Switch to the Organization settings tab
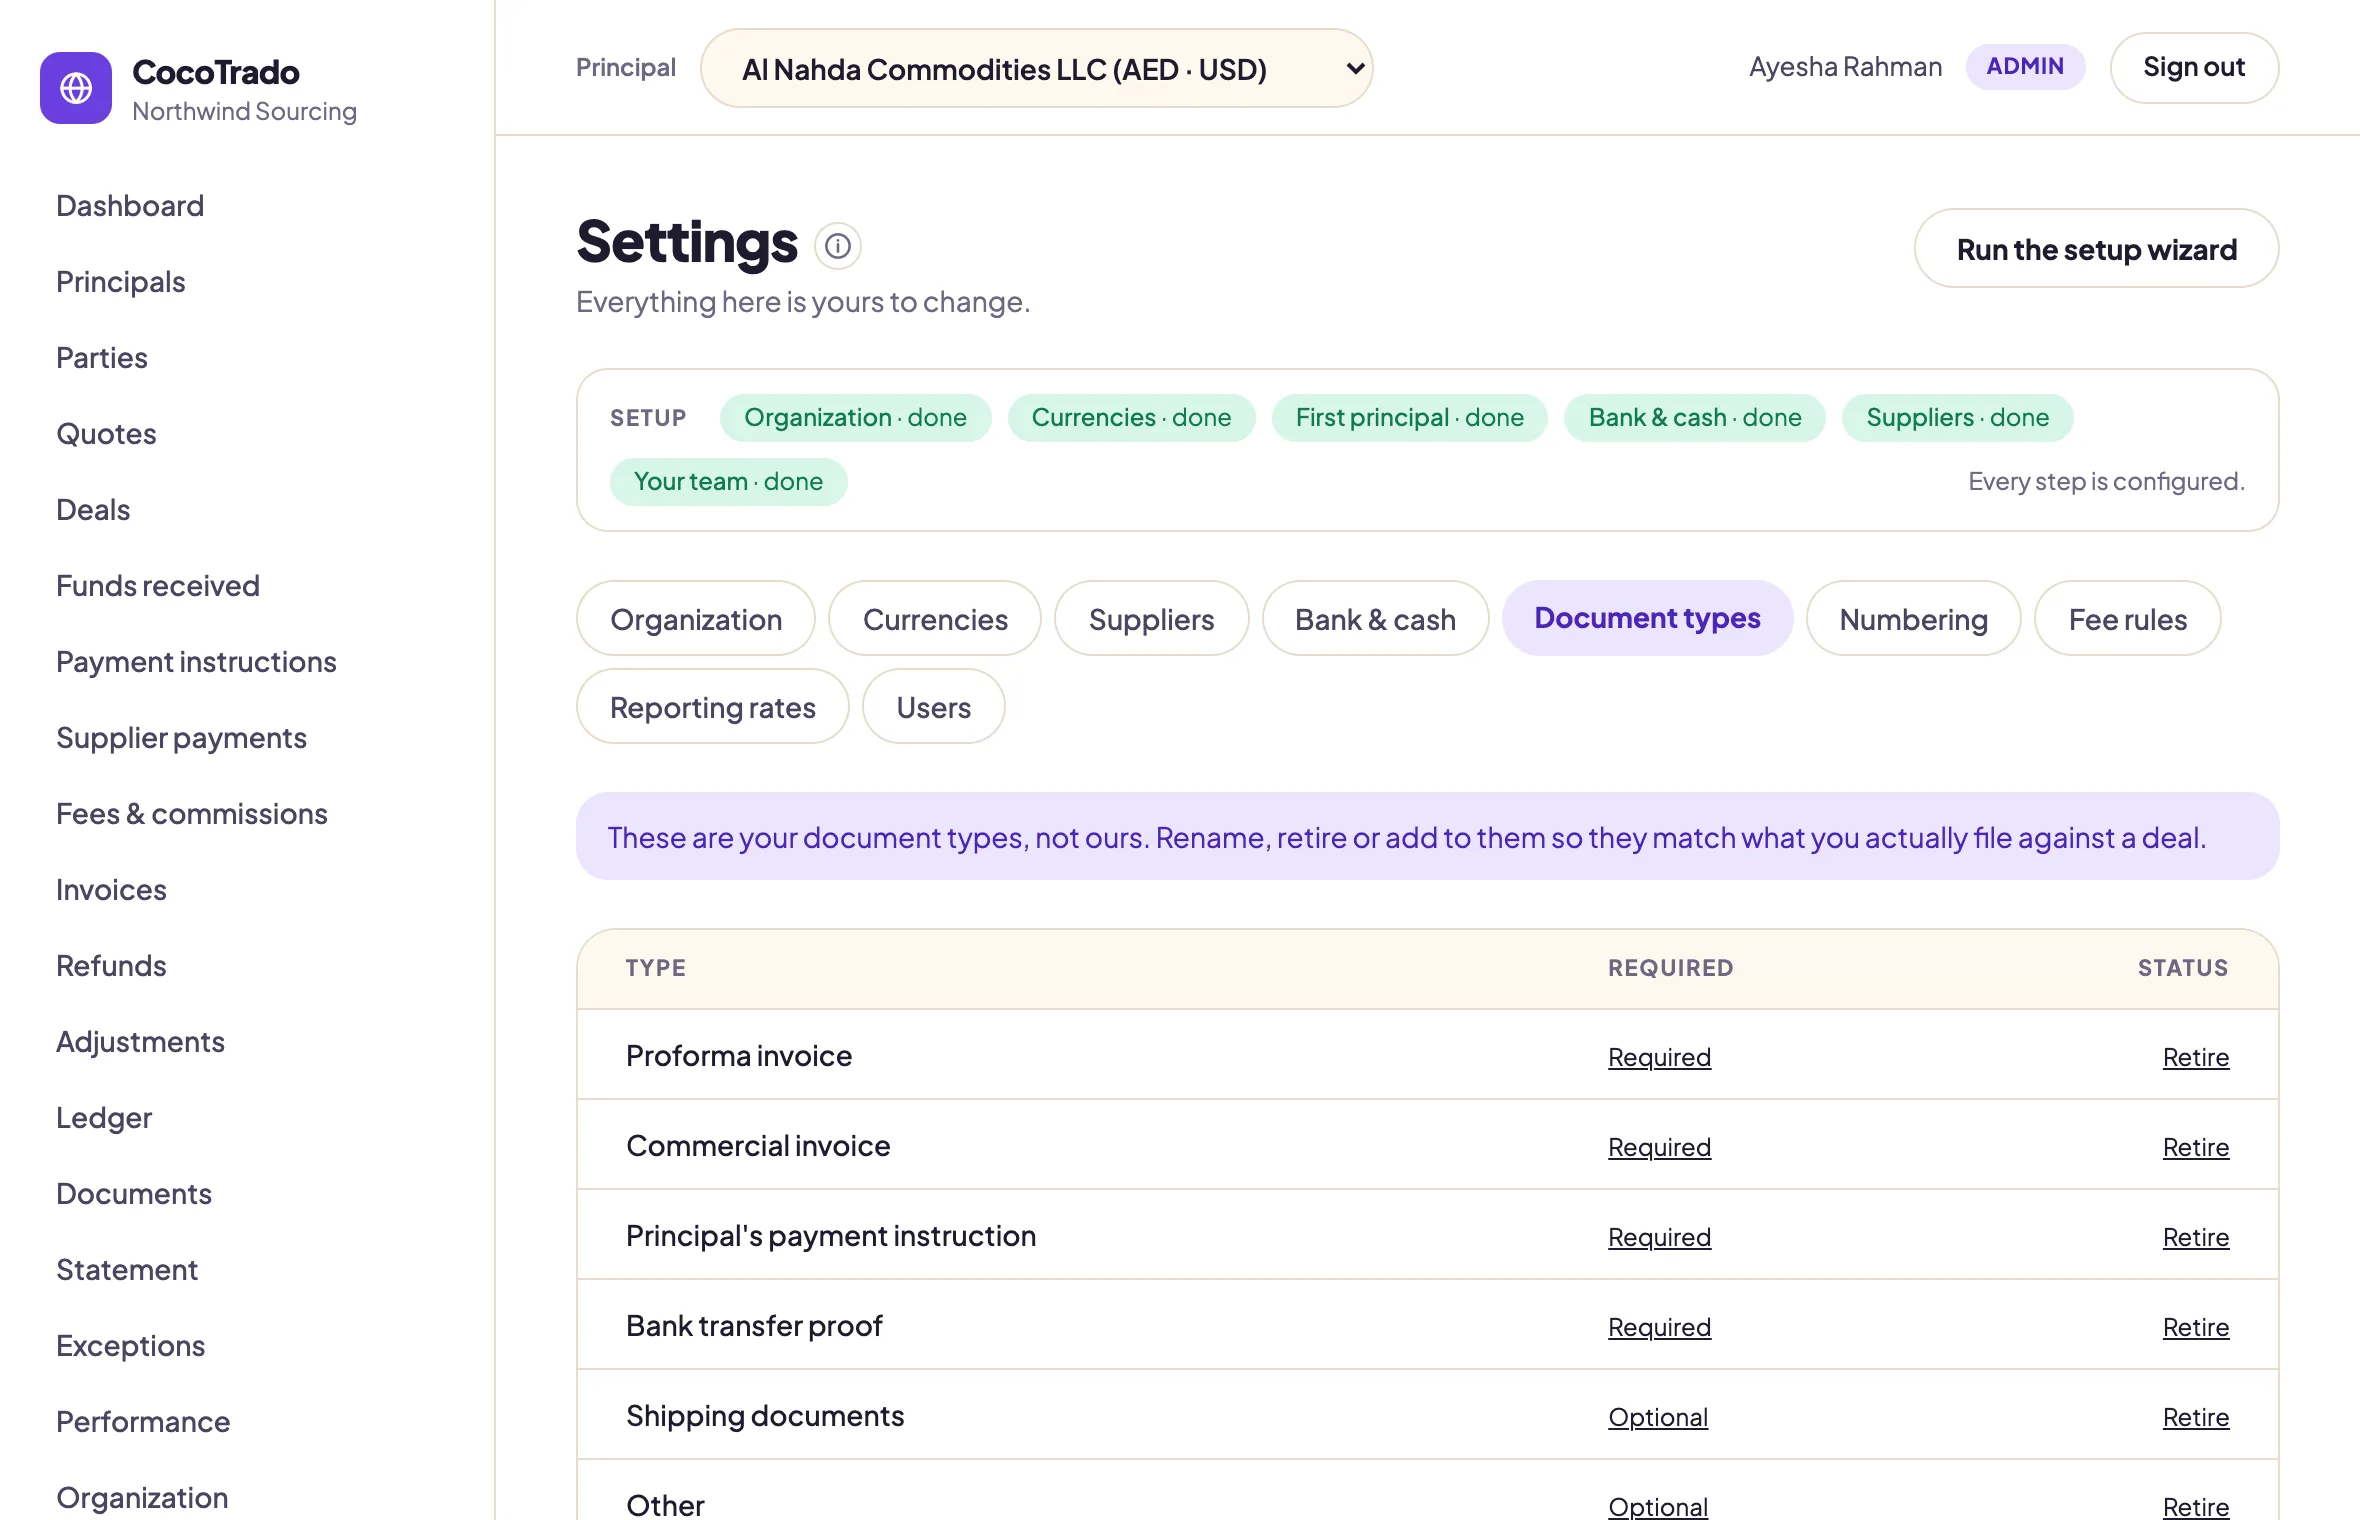The height and width of the screenshot is (1520, 2360). (x=696, y=619)
